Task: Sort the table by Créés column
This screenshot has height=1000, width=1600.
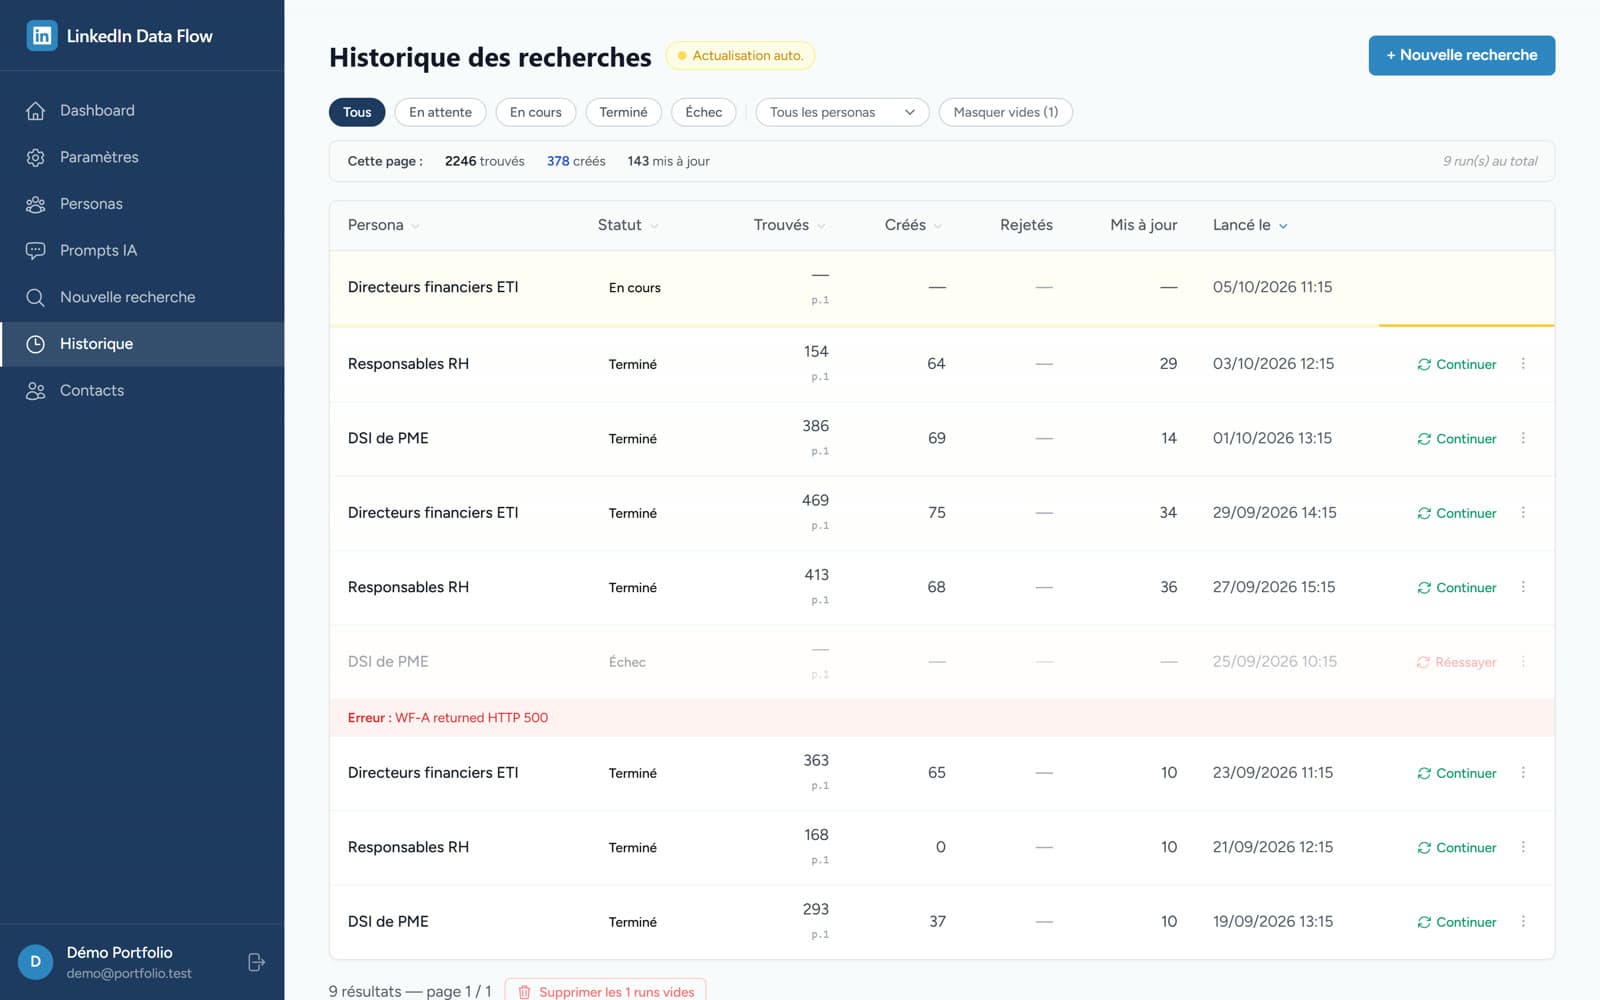Action: 913,225
